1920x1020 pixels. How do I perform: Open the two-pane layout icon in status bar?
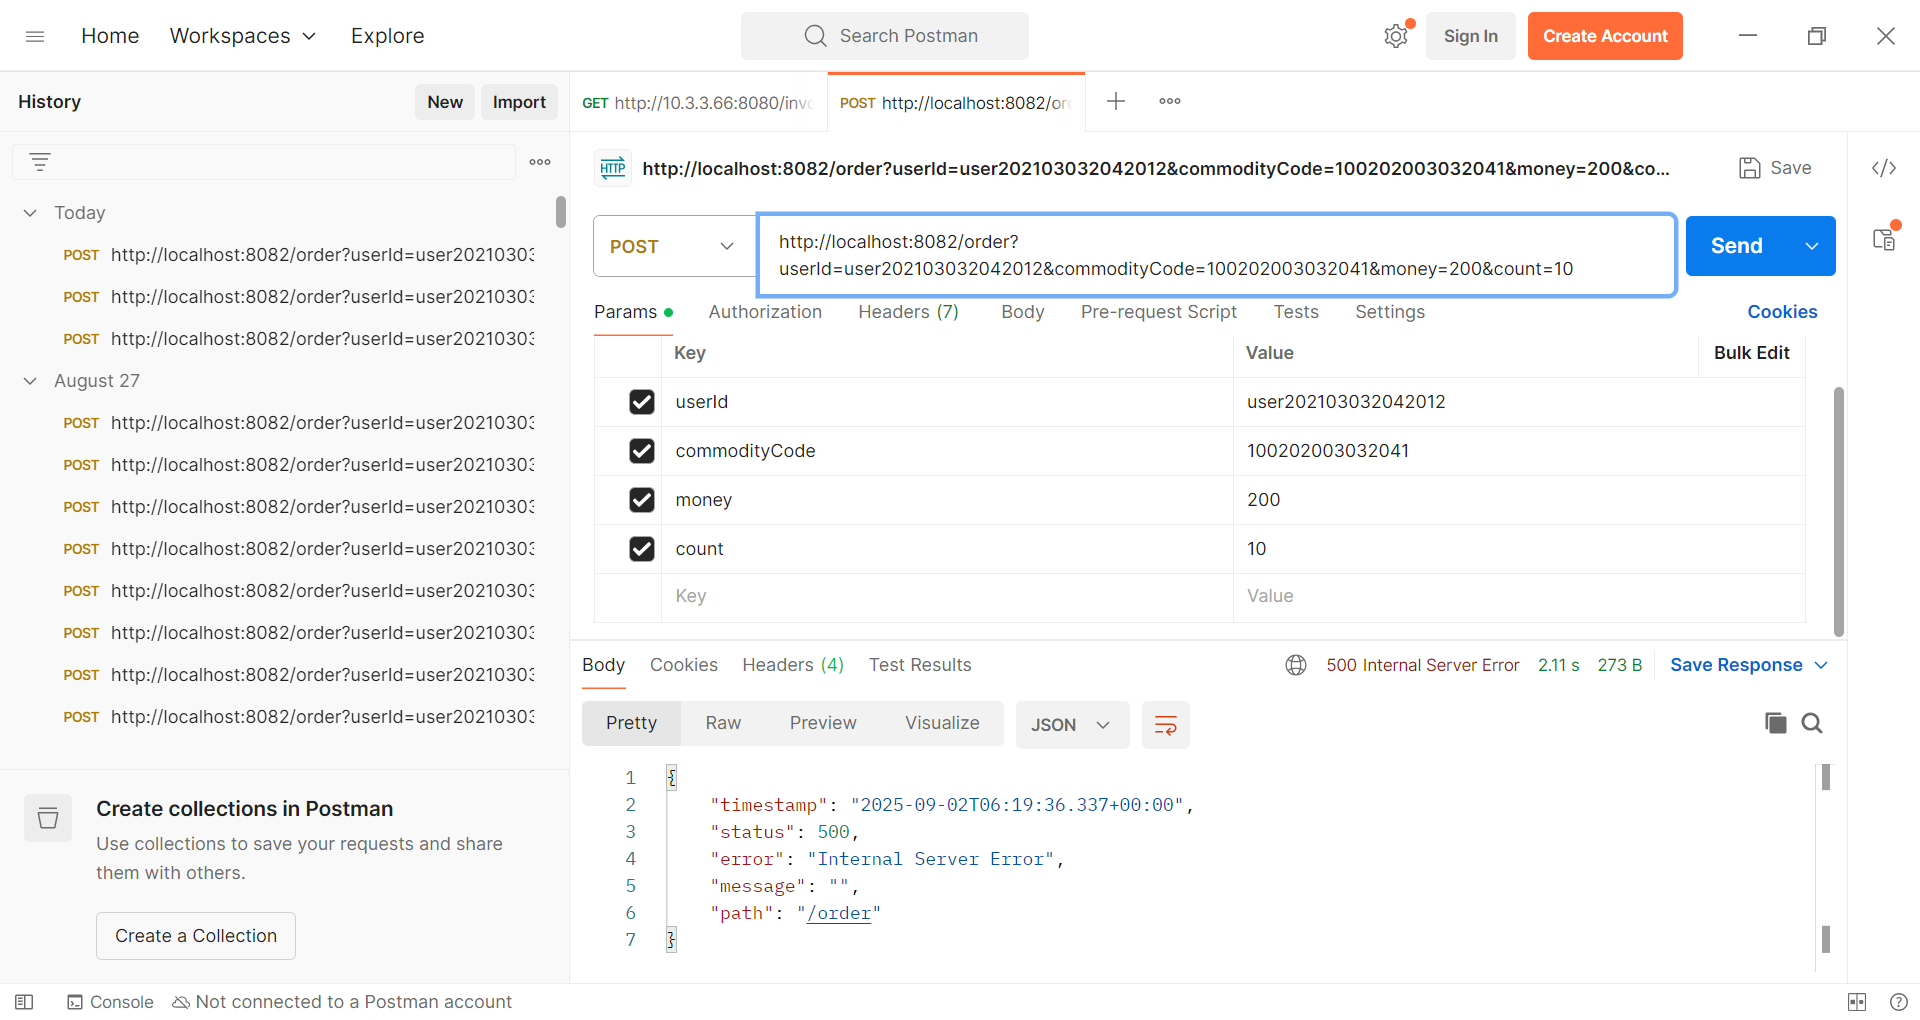coord(1857,1002)
